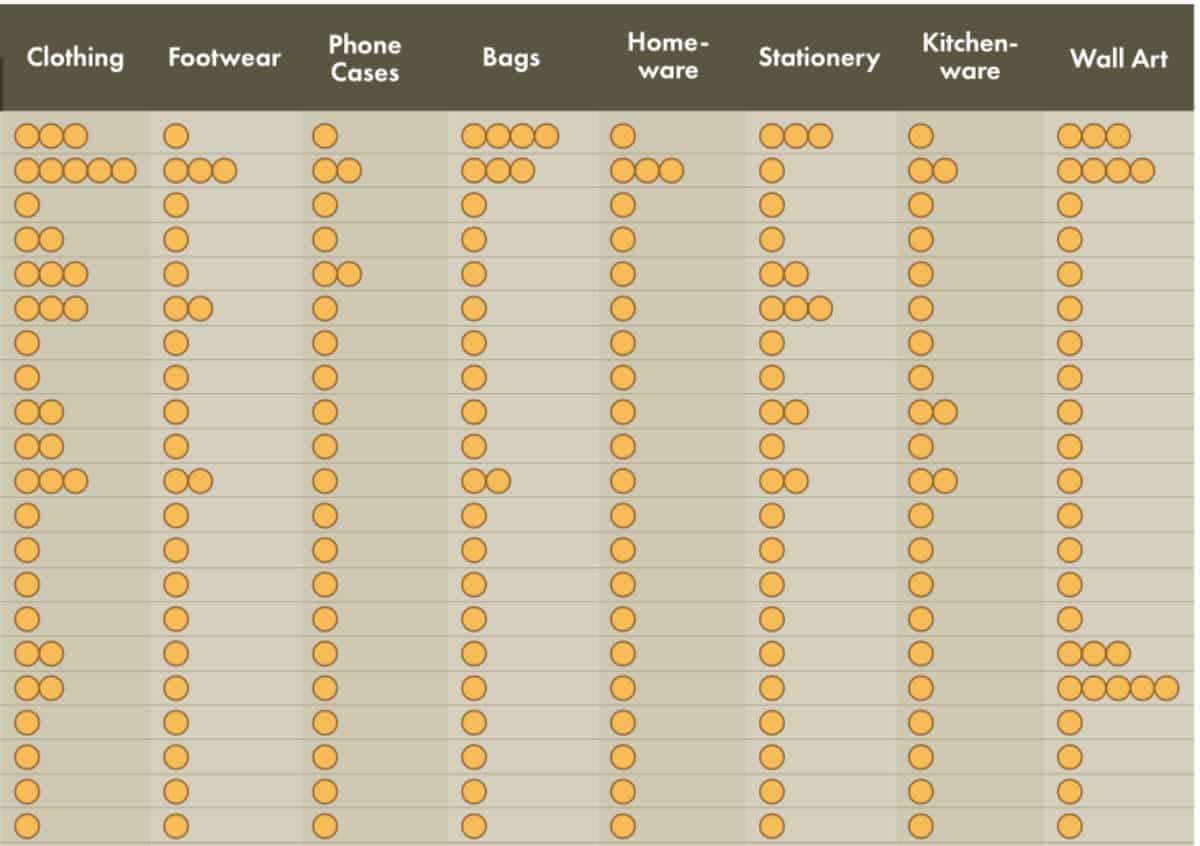
Task: Click the four-dot row in Bags column
Action: 510,136
